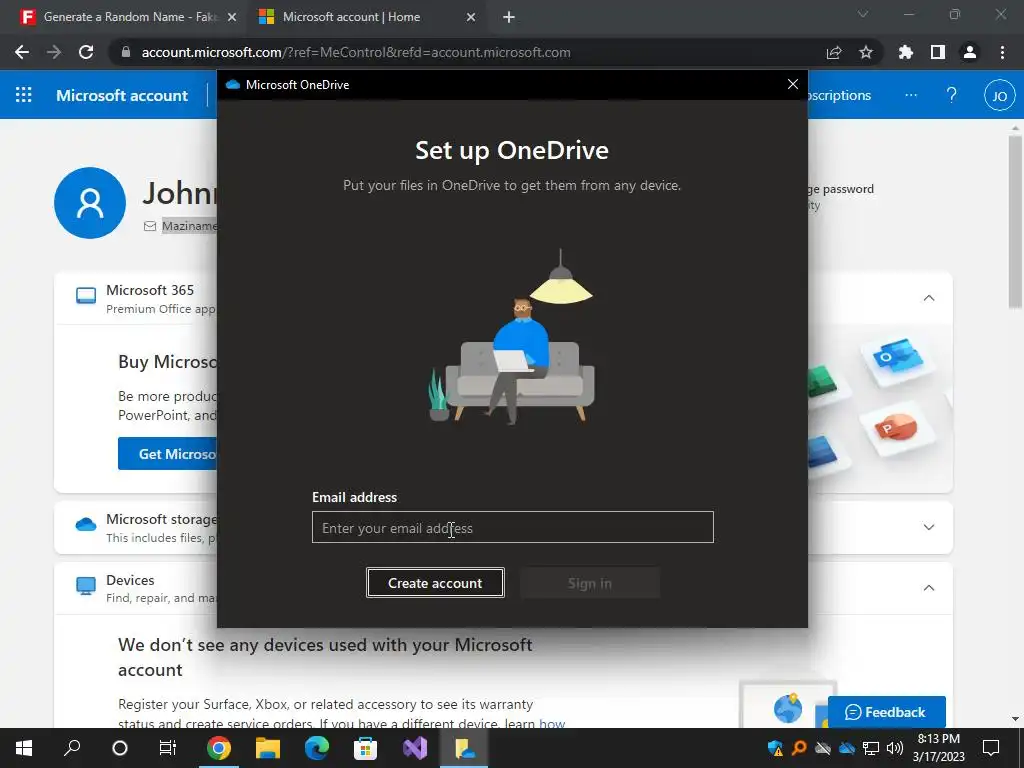This screenshot has width=1024, height=768.
Task: Open a new browser tab
Action: [x=509, y=18]
